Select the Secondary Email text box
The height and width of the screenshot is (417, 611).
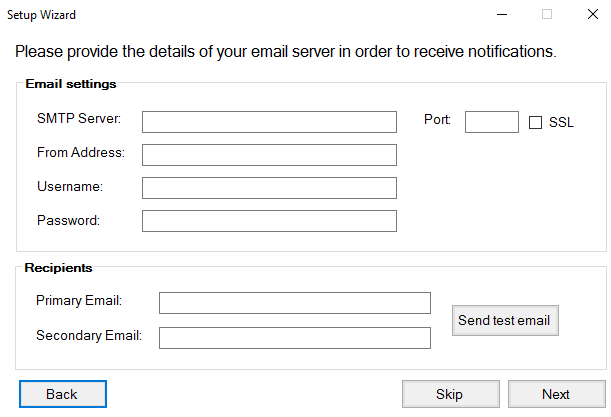tap(295, 338)
